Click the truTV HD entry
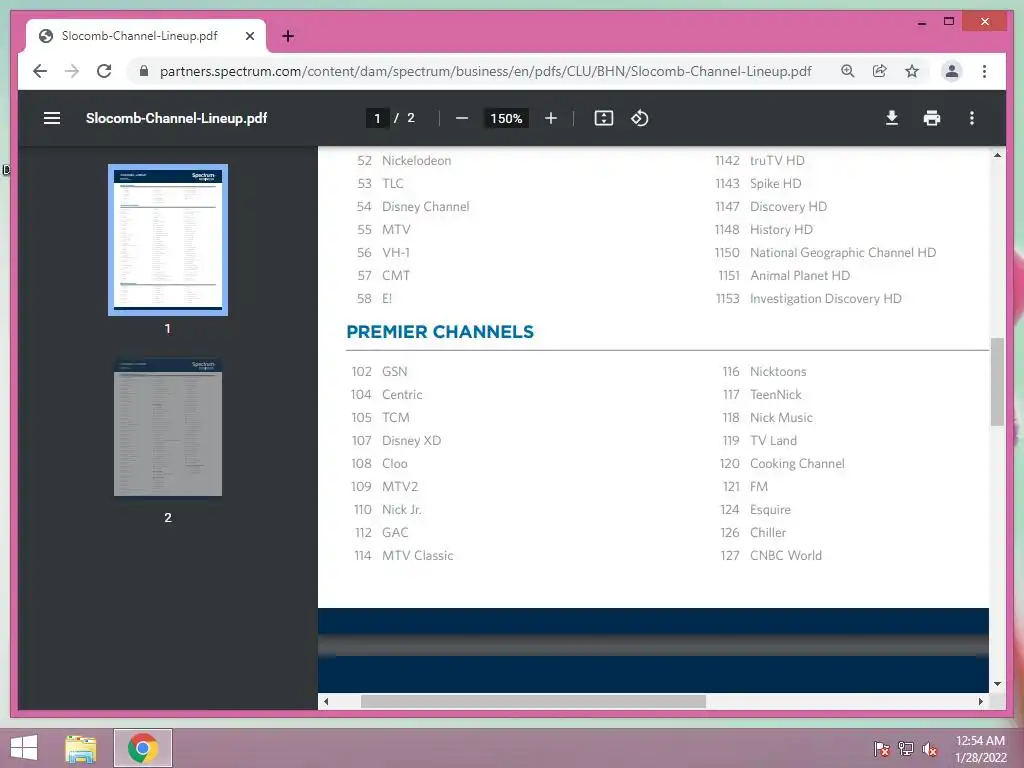This screenshot has width=1024, height=768. pyautogui.click(x=777, y=161)
